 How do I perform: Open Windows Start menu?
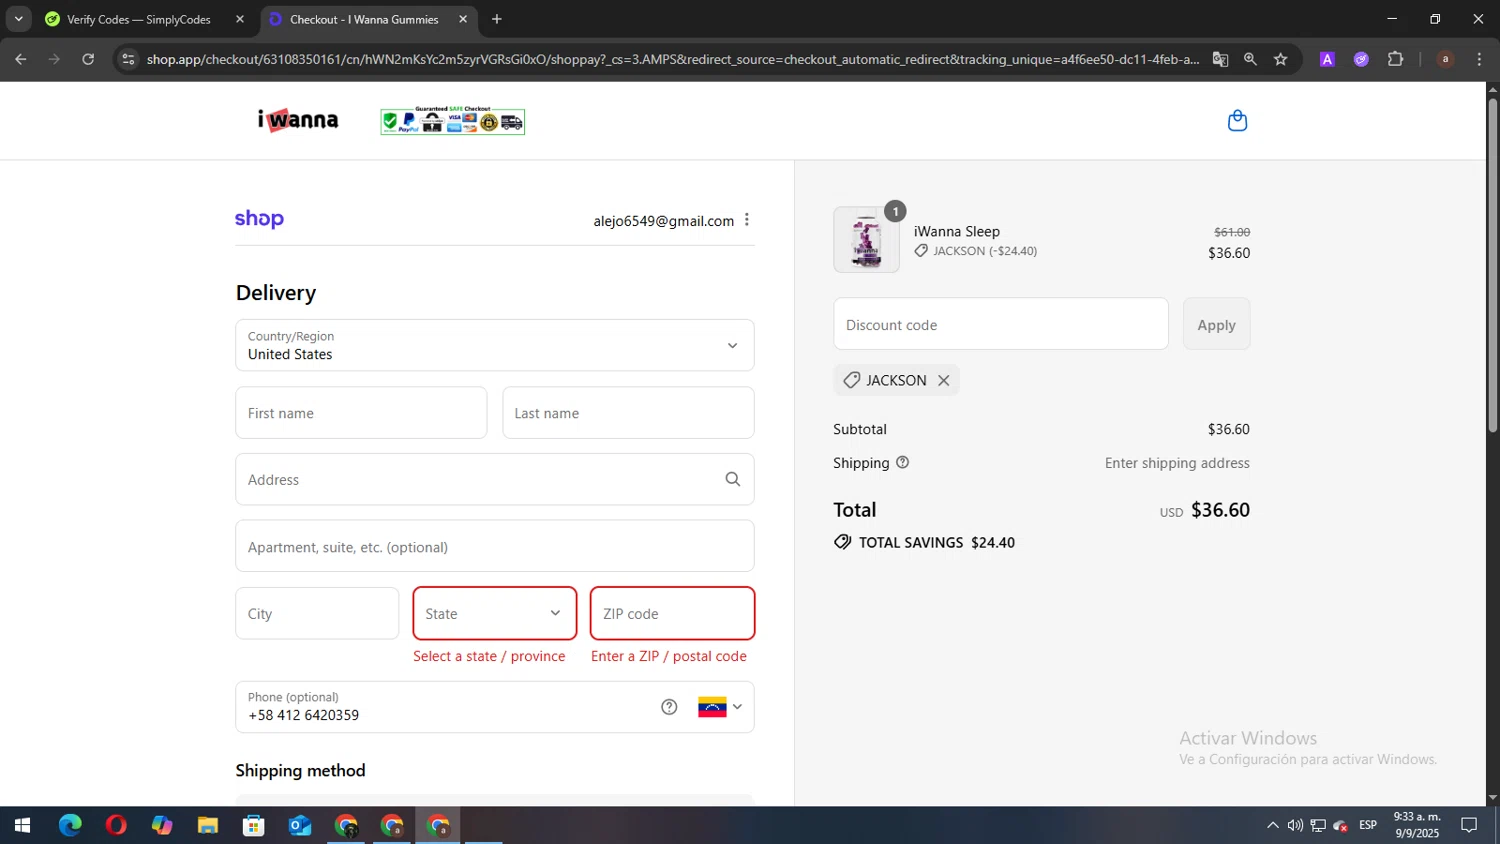tap(22, 825)
